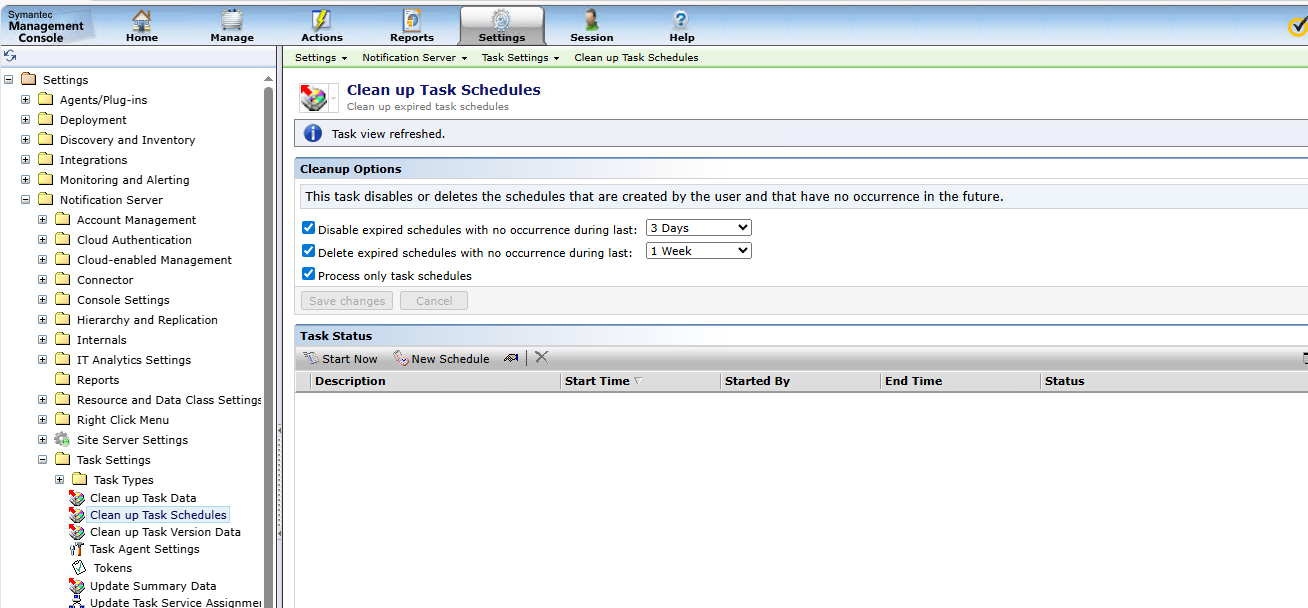Select Clean up Task Data icon
This screenshot has width=1308, height=608.
click(77, 498)
